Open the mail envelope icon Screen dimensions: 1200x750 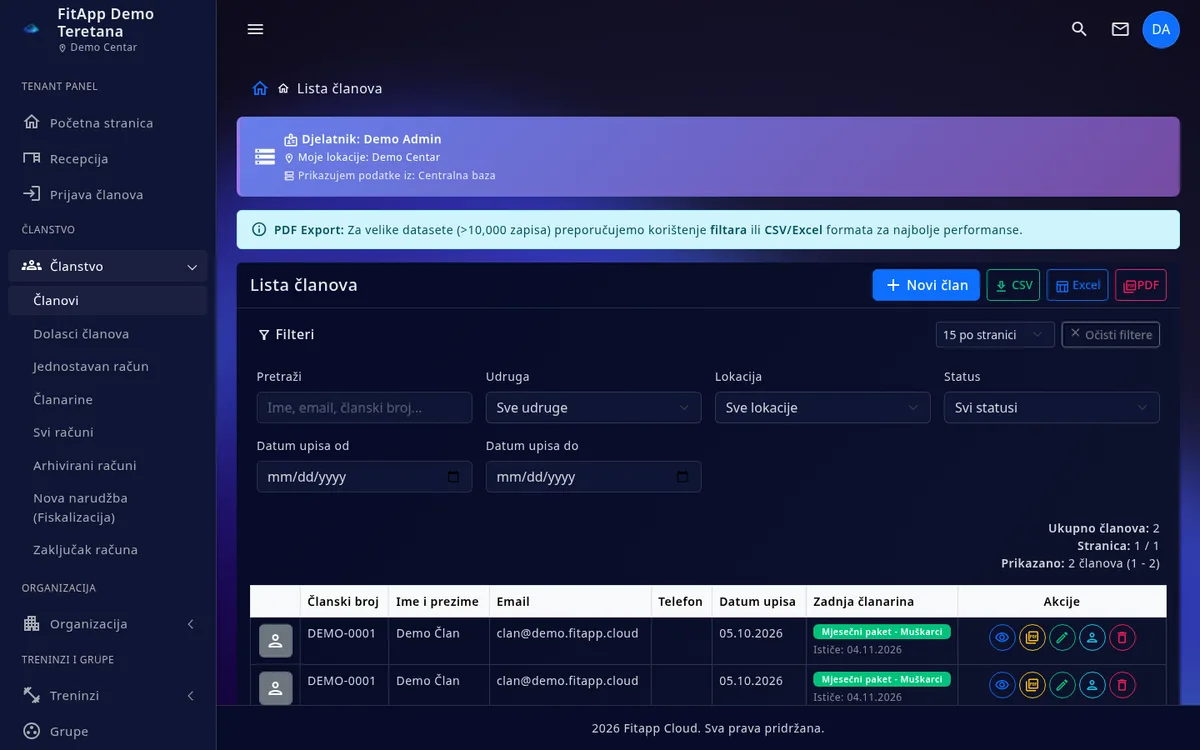pos(1120,29)
